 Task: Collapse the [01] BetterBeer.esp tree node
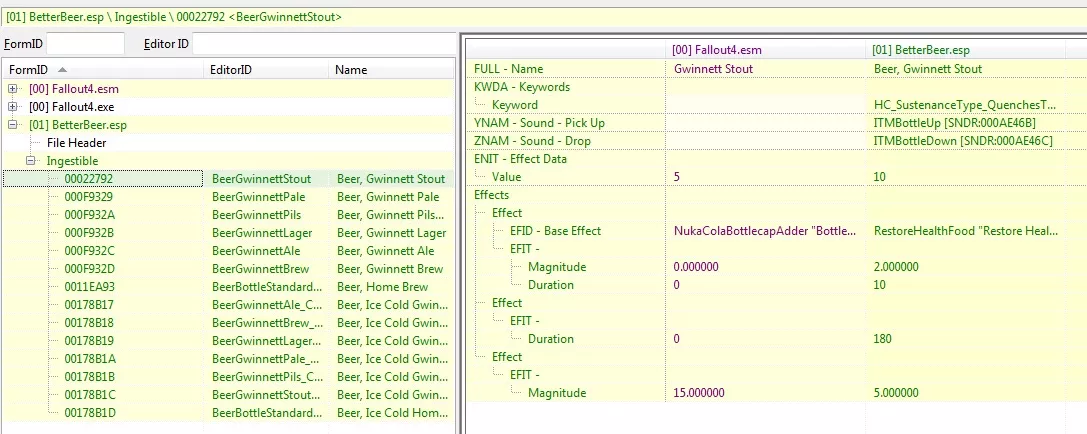click(13, 125)
